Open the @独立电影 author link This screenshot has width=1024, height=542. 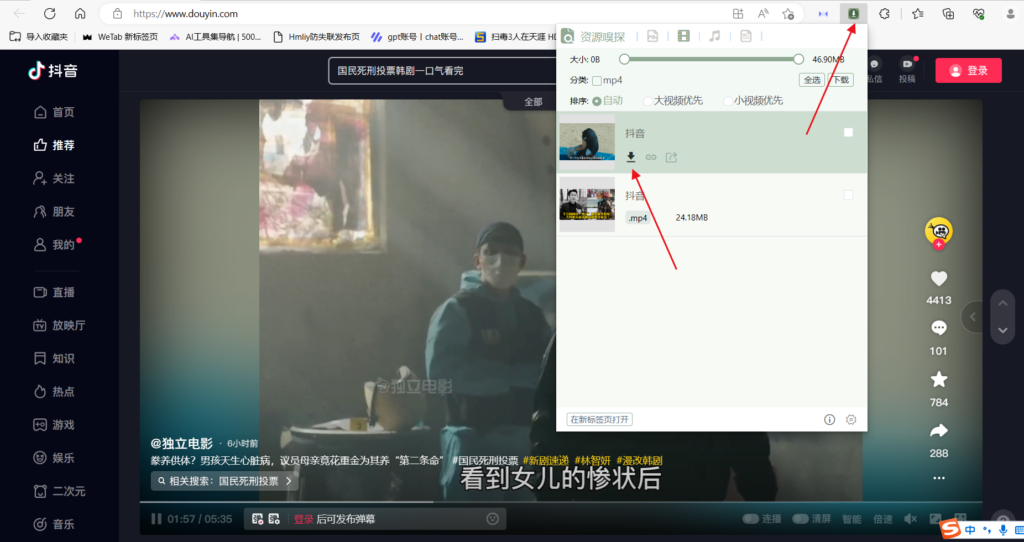pyautogui.click(x=182, y=443)
